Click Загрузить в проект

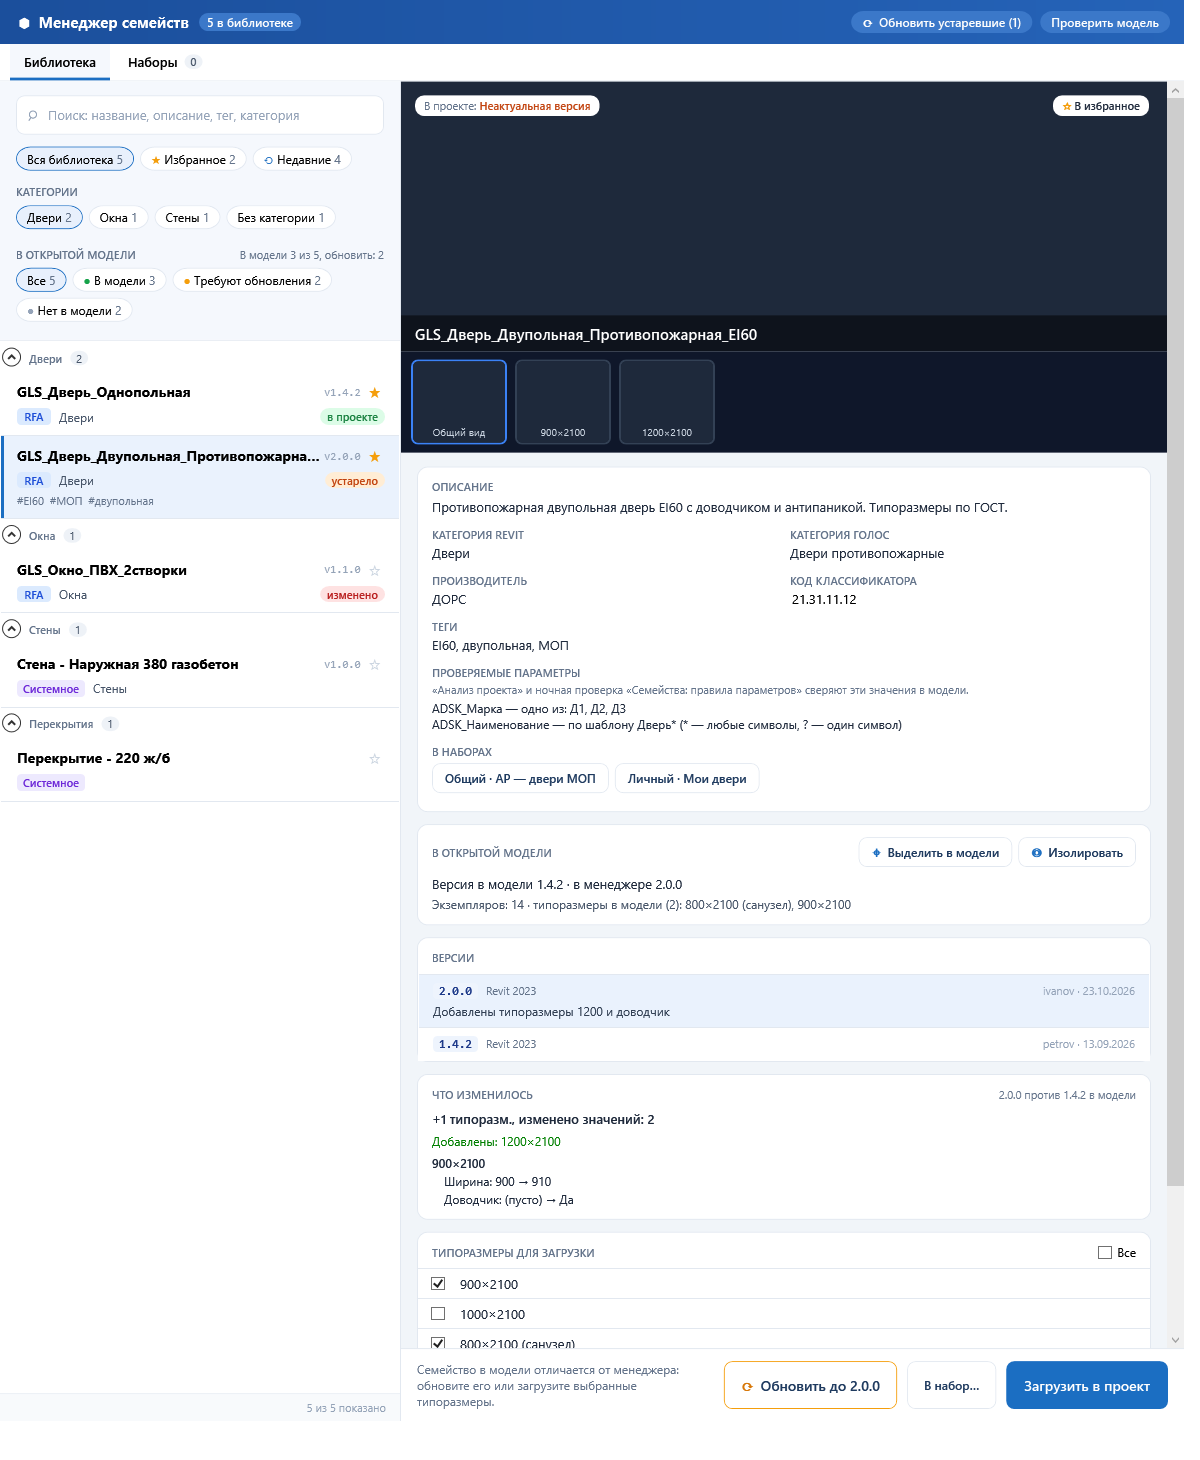[x=1086, y=1386]
